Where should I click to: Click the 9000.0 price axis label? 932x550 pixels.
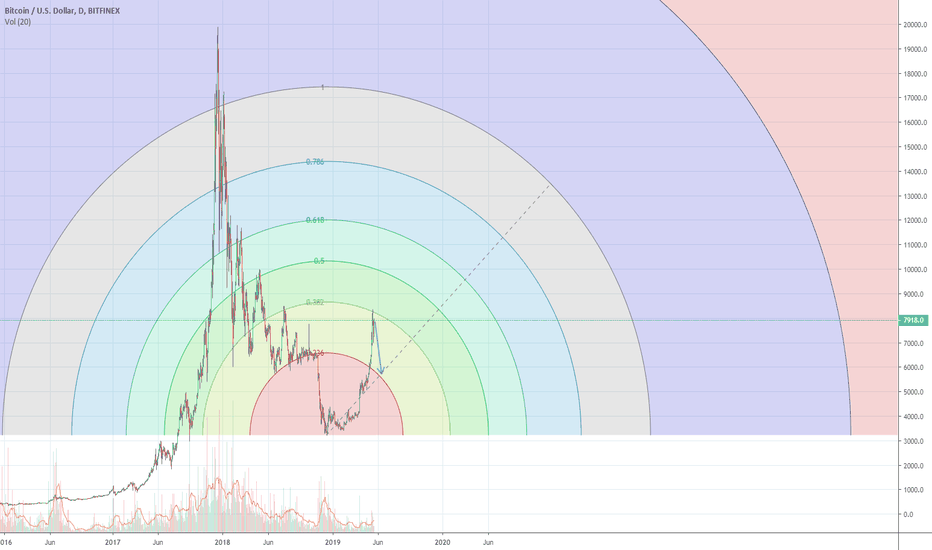coord(914,294)
